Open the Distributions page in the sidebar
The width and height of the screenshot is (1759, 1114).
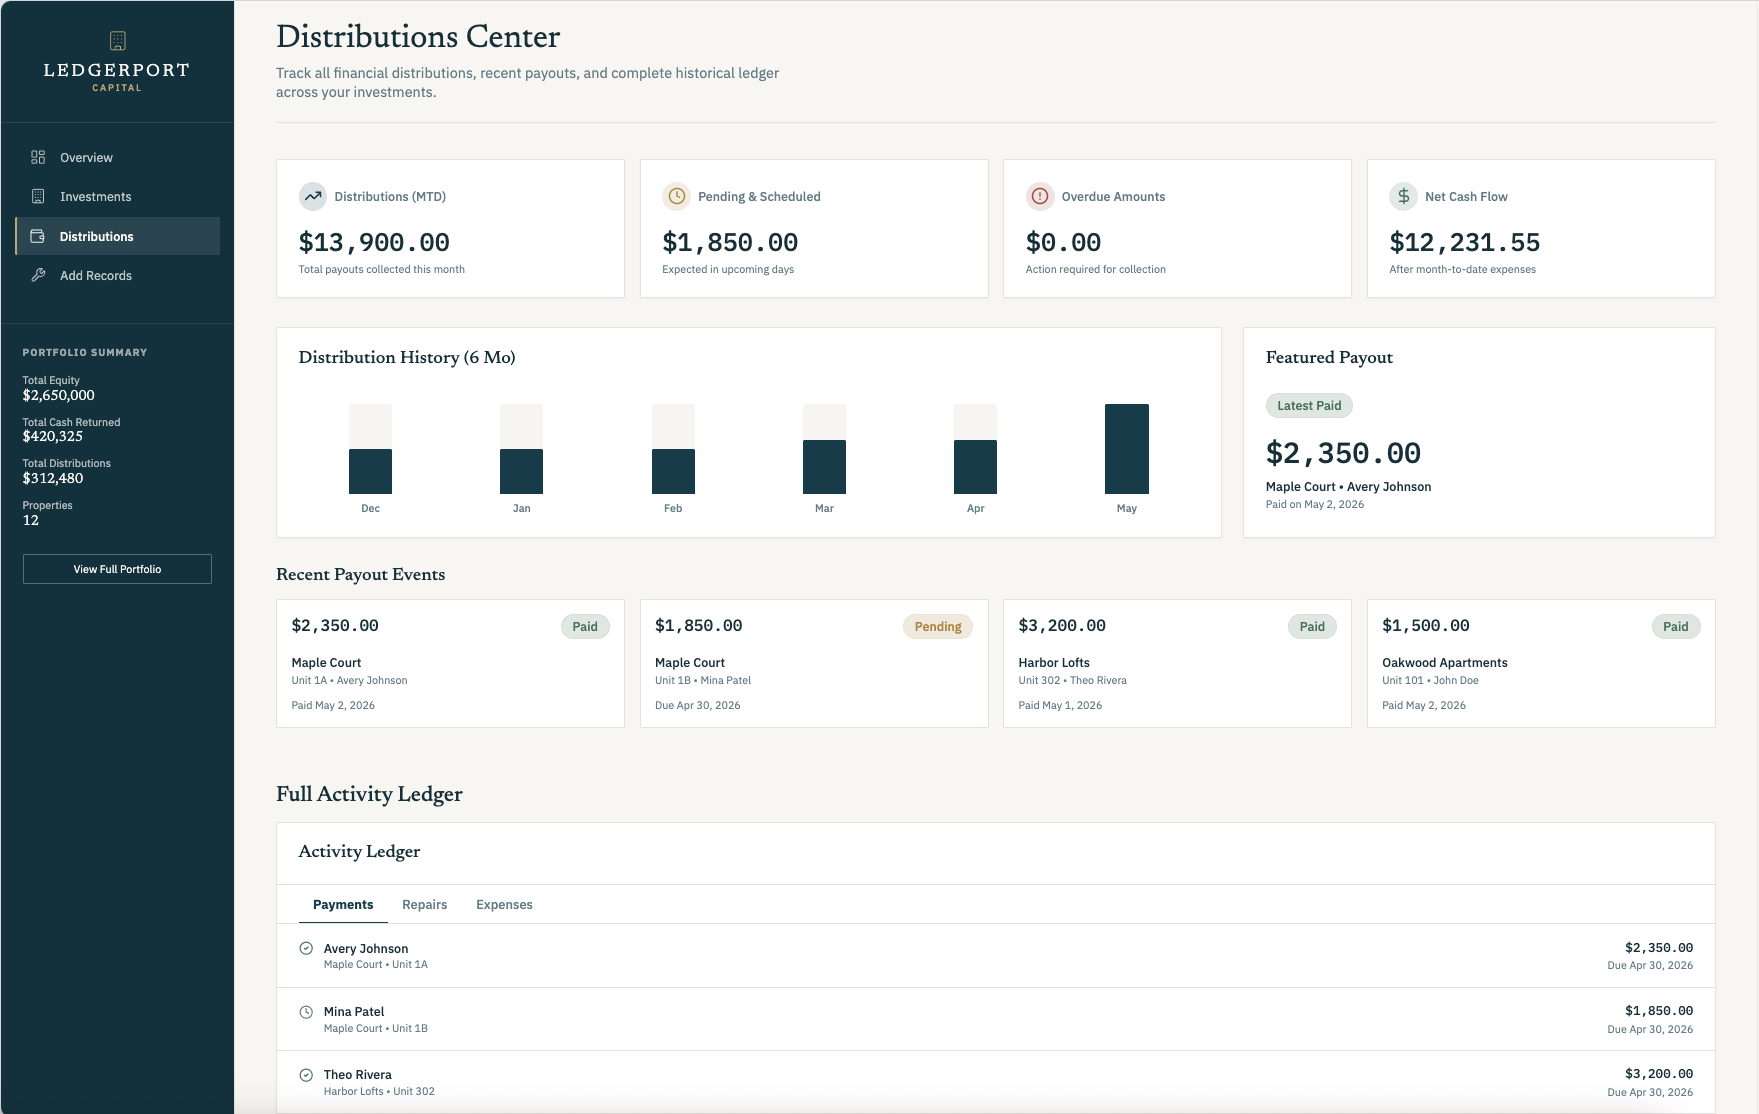pyautogui.click(x=118, y=236)
